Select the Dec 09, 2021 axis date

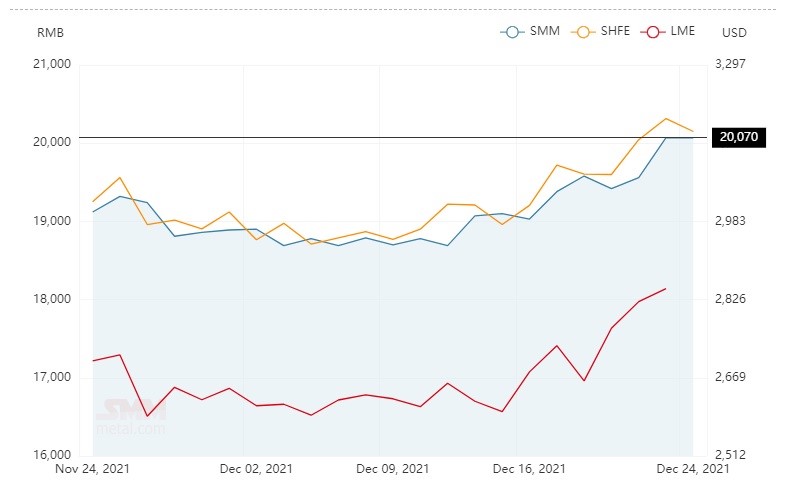tap(392, 469)
